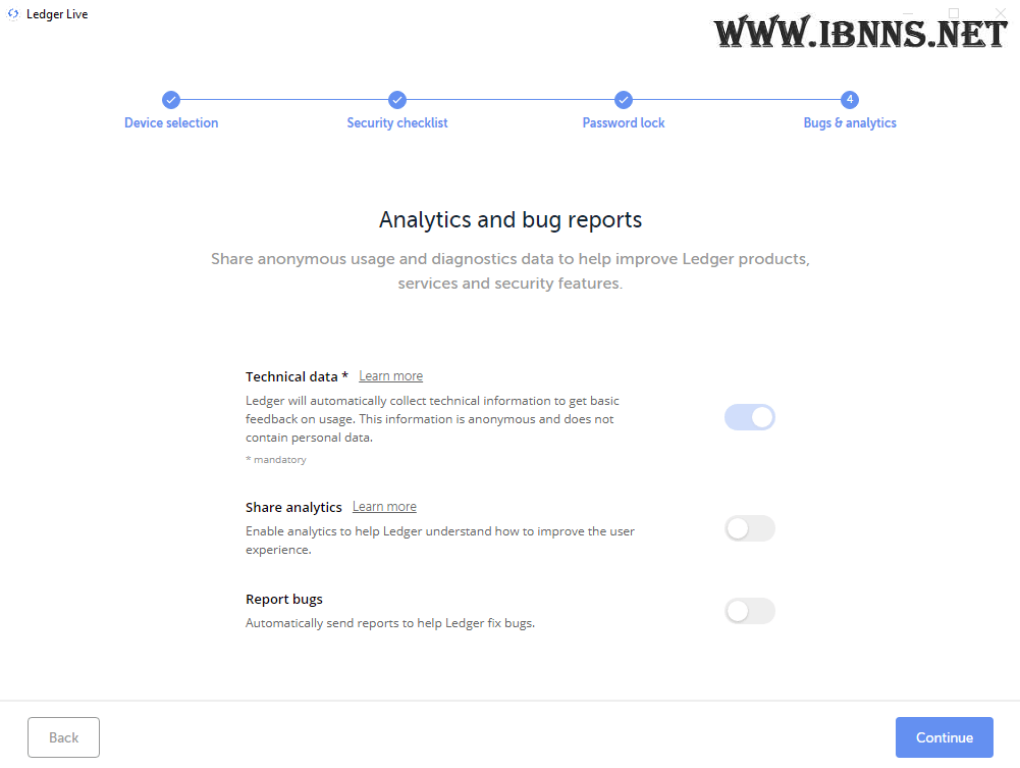Click the step 4 circle indicator
Viewport: 1020px width, 768px height.
[x=850, y=99]
